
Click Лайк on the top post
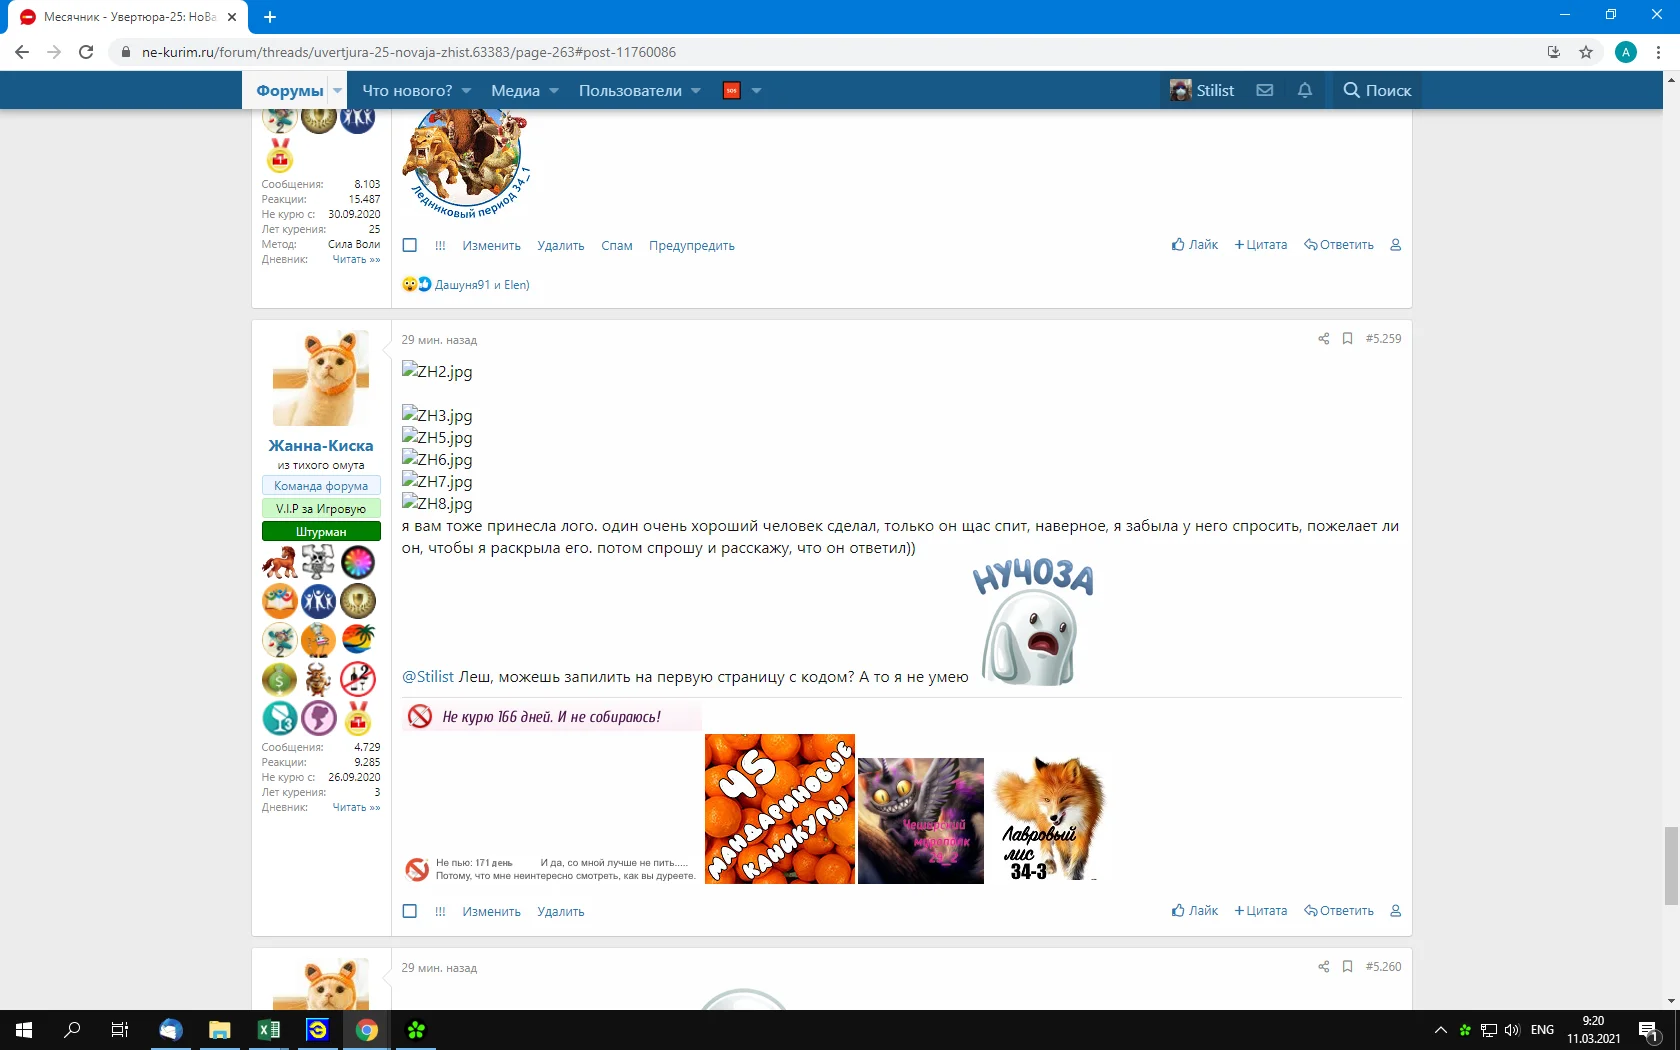pos(1195,245)
